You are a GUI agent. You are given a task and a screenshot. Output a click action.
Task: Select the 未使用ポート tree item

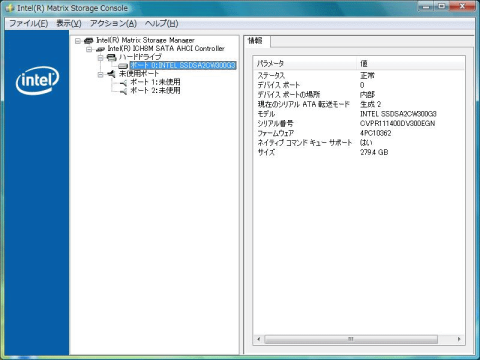pos(139,74)
